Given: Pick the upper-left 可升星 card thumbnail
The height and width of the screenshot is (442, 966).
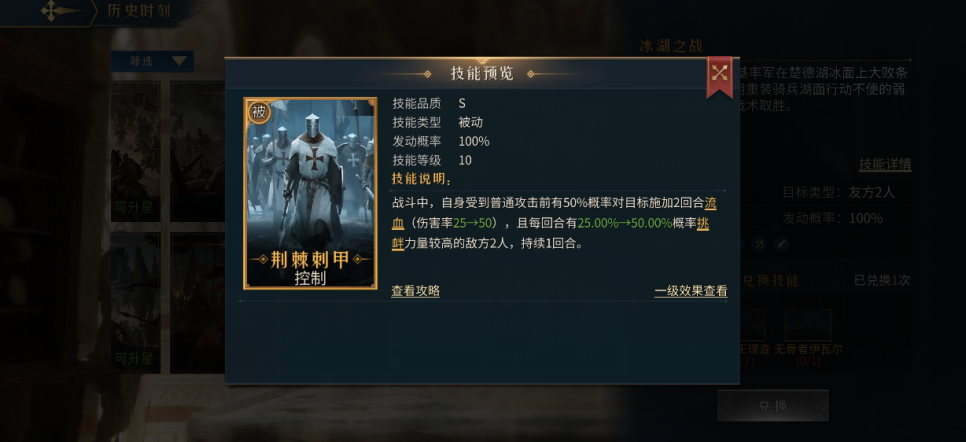Looking at the screenshot, I should (x=136, y=151).
